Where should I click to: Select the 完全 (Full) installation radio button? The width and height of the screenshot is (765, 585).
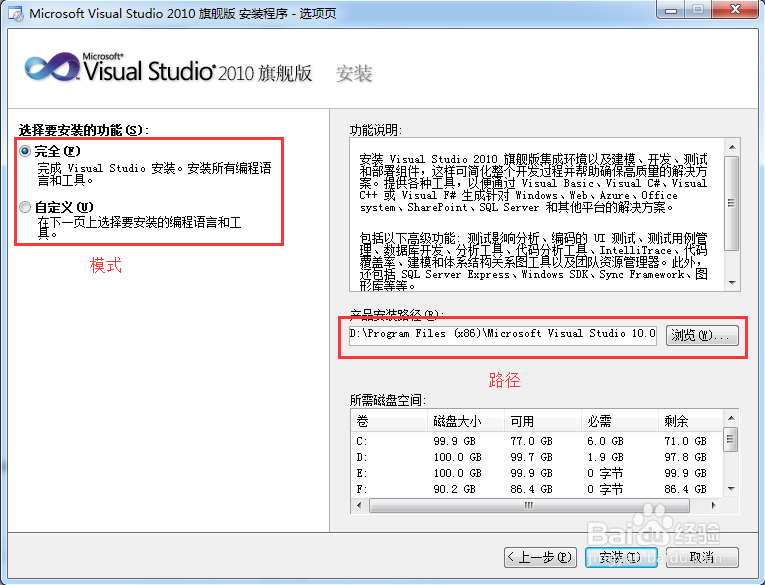pyautogui.click(x=25, y=151)
